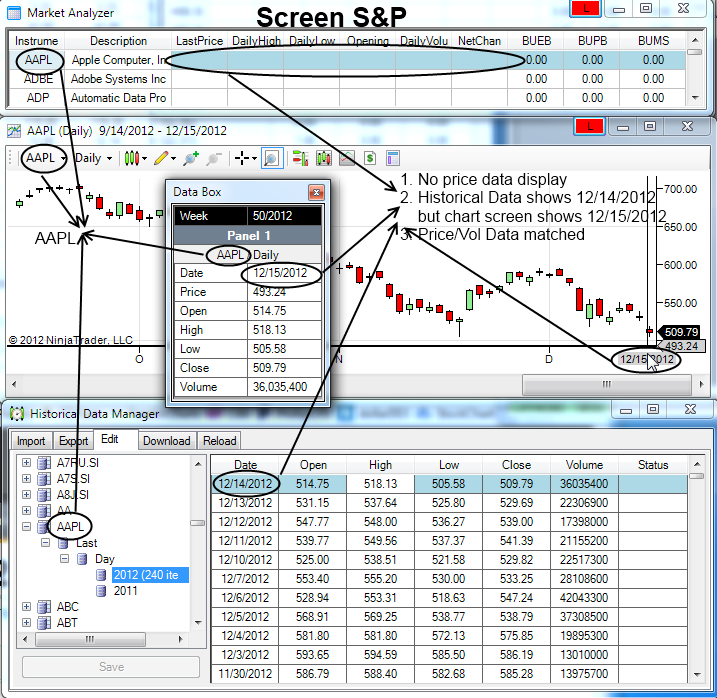Click chart scrollbar left arrow
Screen dimensions: 717x698
(x=14, y=384)
